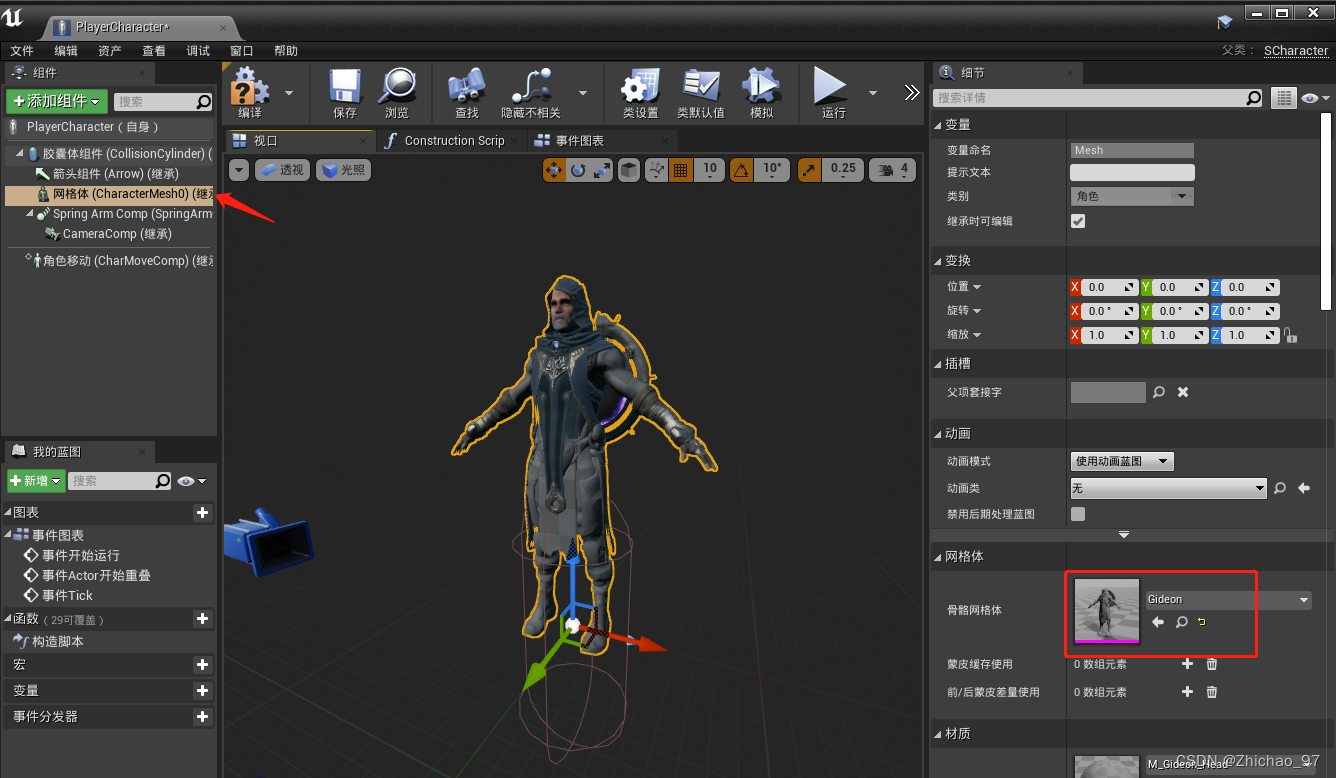Open the 类别 角色 dropdown
Image resolution: width=1336 pixels, height=778 pixels.
point(1132,196)
